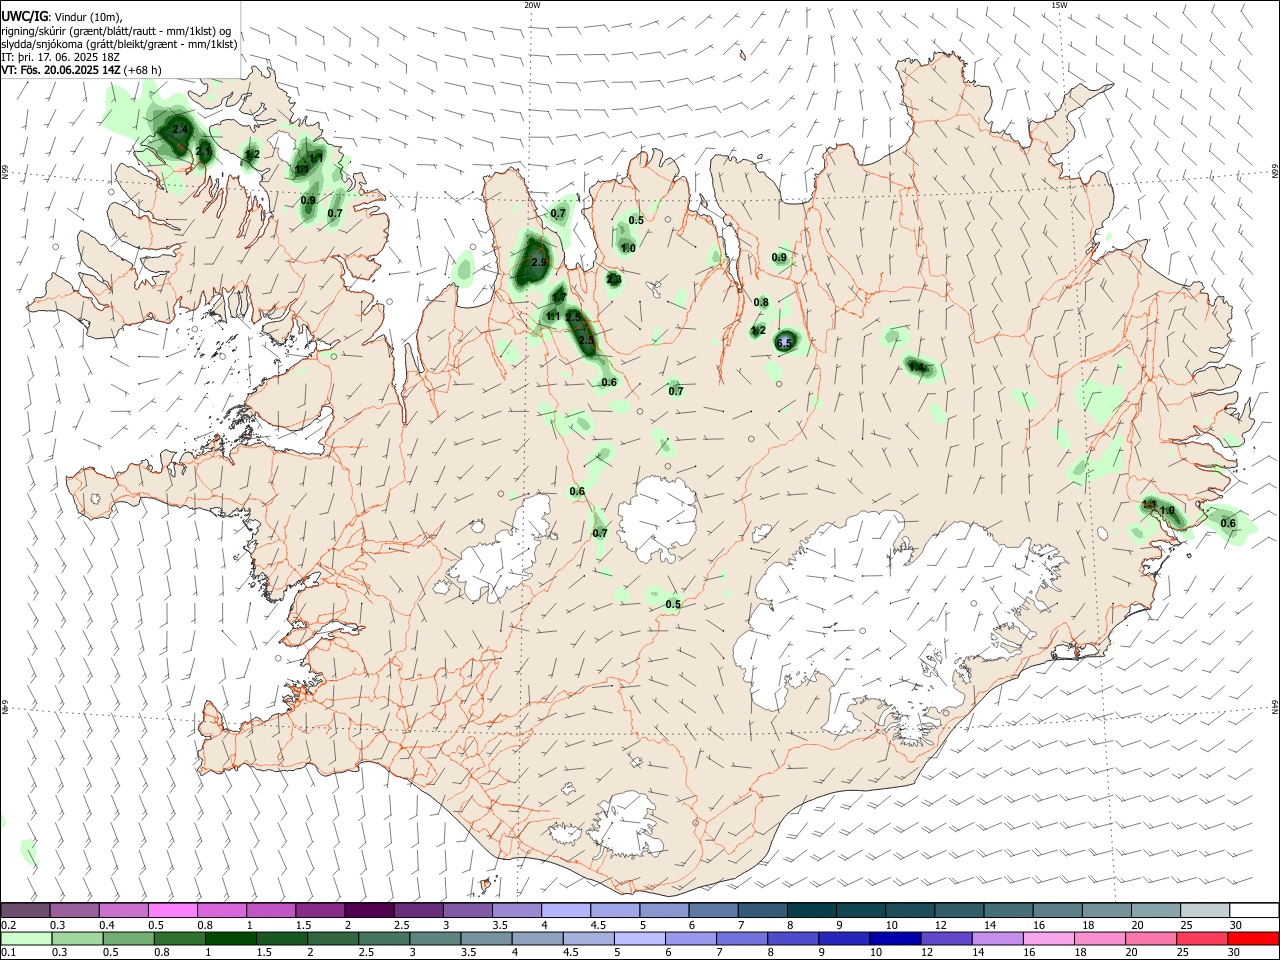Pick the bright pink snow swatch labeled 0.5
Viewport: 1280px width, 960px height.
point(173,910)
